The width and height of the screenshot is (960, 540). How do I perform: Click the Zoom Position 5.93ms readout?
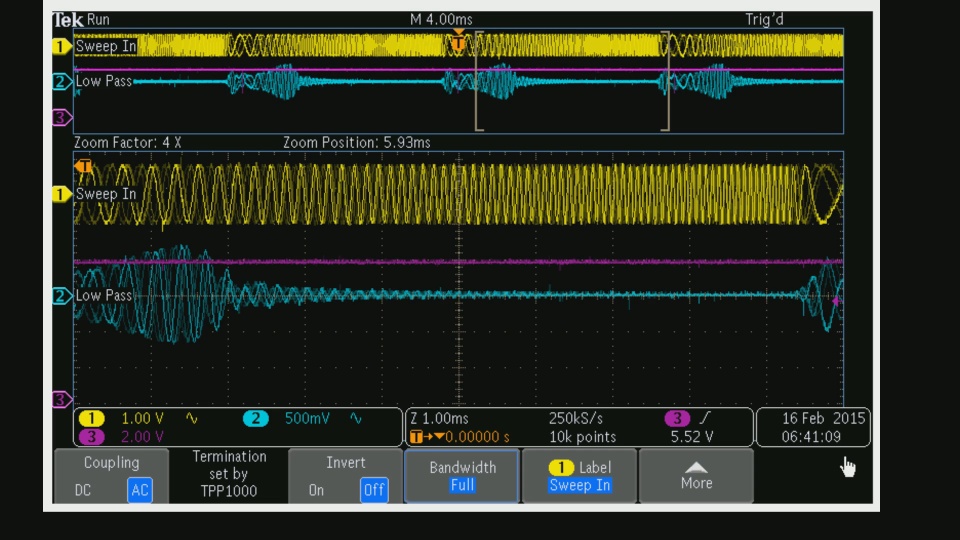356,143
